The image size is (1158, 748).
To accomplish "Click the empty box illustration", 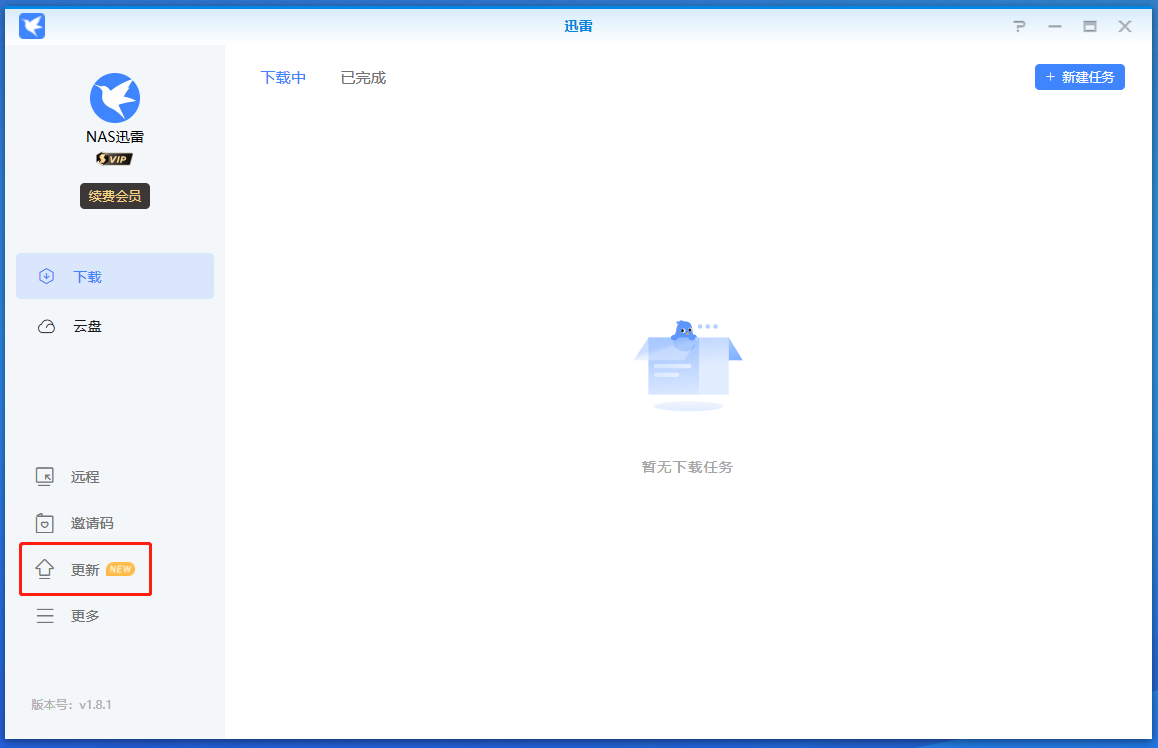I will [688, 365].
